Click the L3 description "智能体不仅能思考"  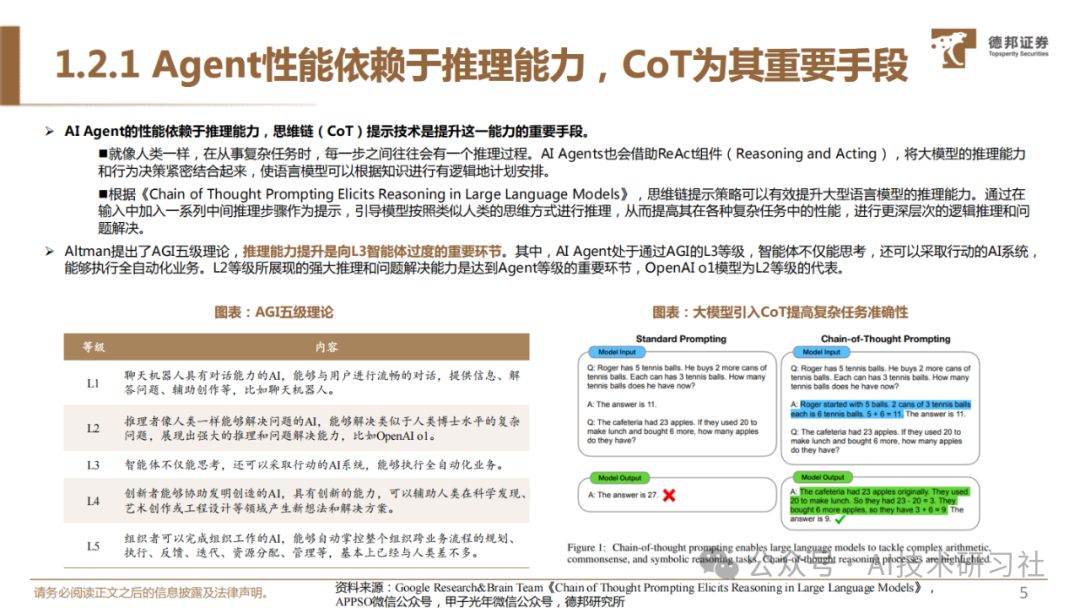[314, 465]
